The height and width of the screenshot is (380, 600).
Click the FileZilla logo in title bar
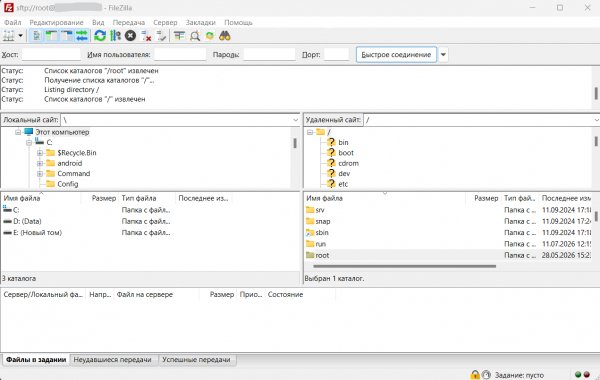[8, 7]
